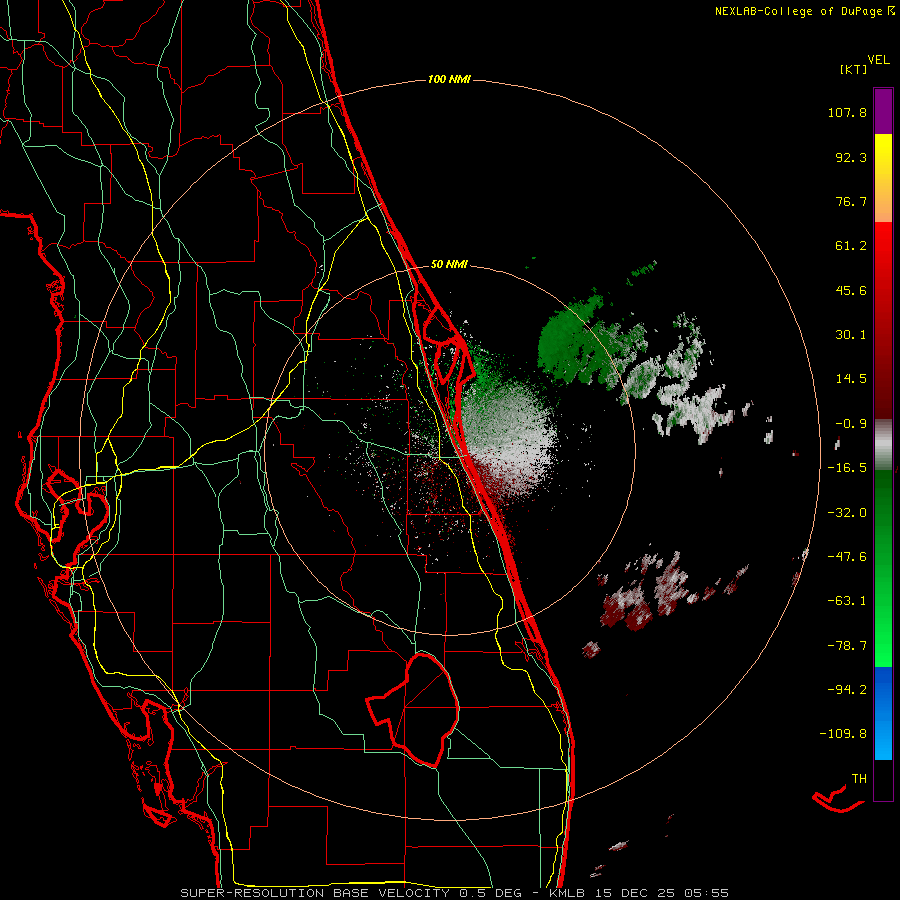Click the gray near-zero segment of the color bar
The height and width of the screenshot is (900, 900).
pos(883,443)
